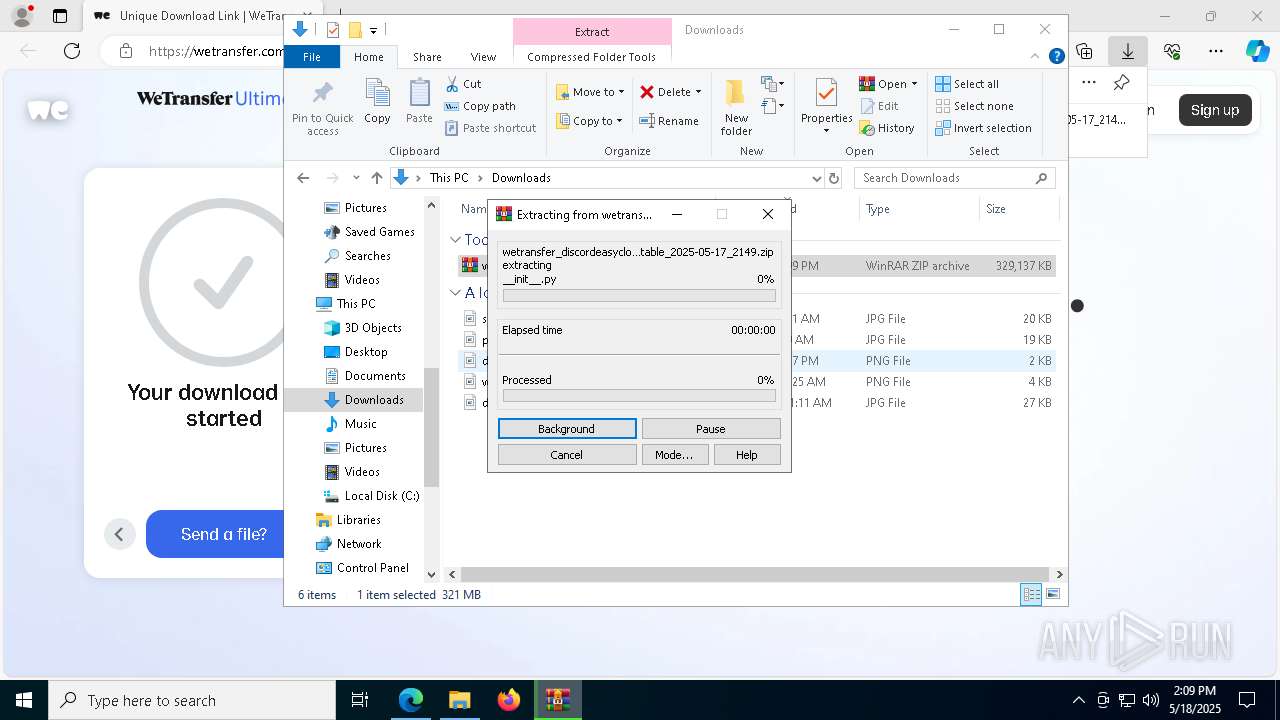
Task: Click the navigation pane vertical scrollbar
Action: pyautogui.click(x=431, y=428)
